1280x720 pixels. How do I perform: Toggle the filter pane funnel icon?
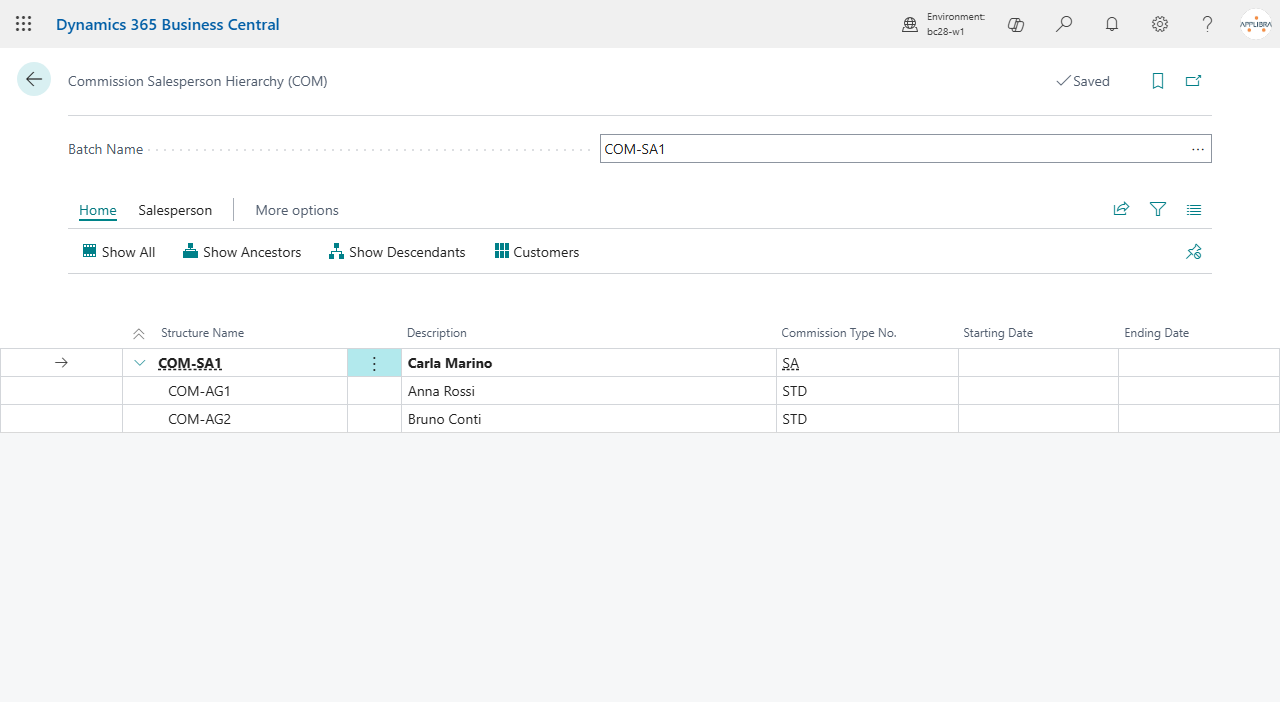click(x=1158, y=209)
